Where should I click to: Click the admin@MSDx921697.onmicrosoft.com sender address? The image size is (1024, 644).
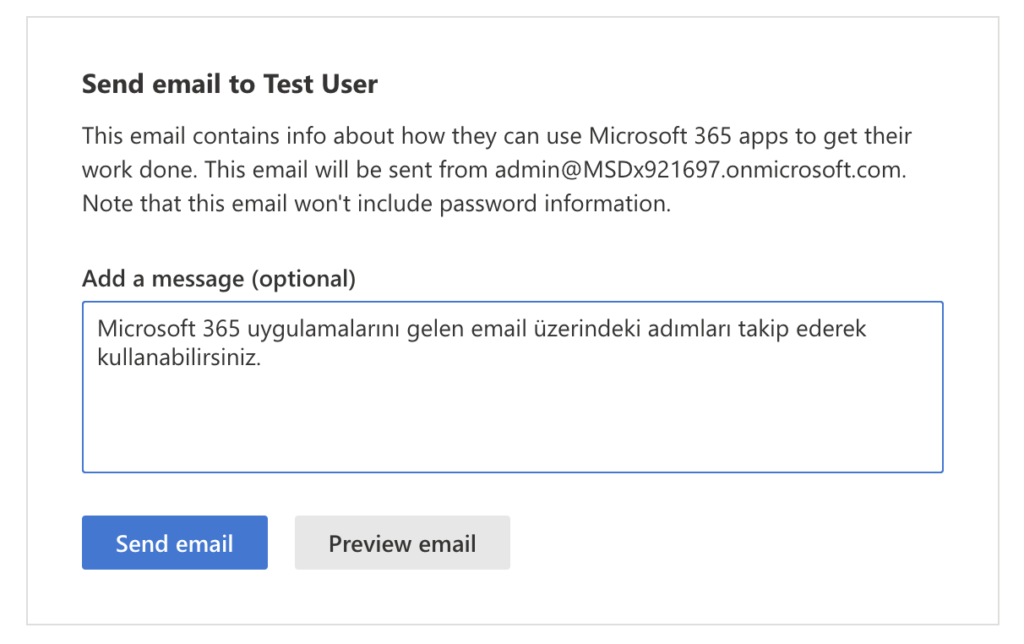pyautogui.click(x=699, y=170)
